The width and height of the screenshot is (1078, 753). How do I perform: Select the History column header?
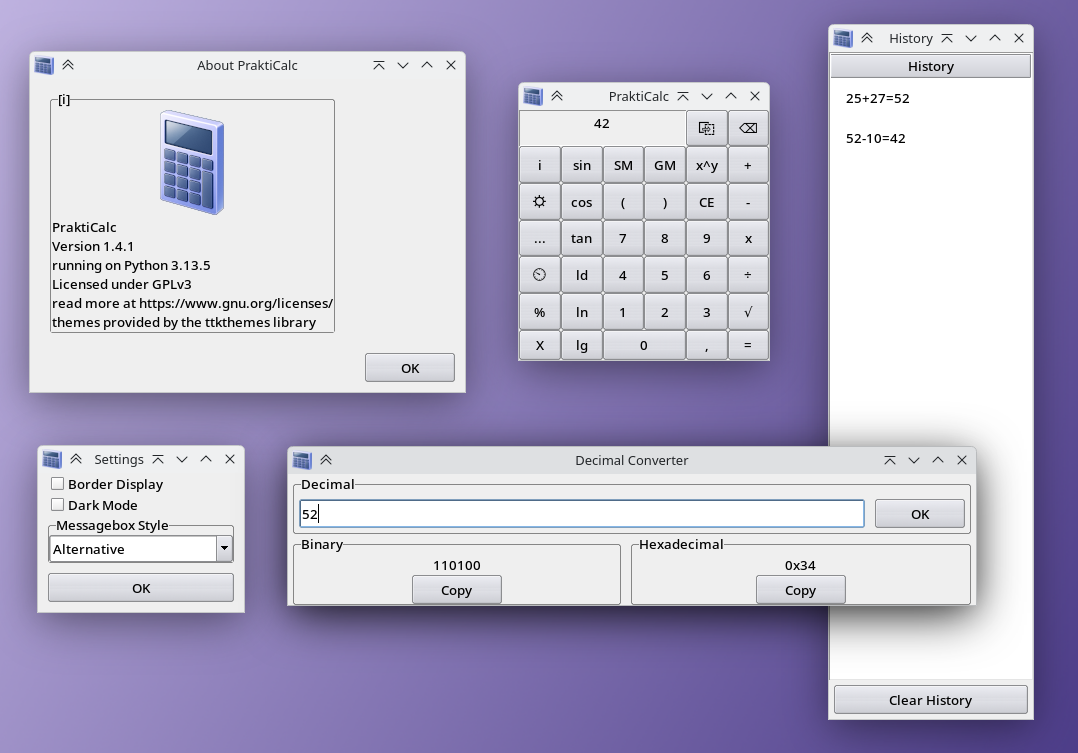click(x=930, y=66)
